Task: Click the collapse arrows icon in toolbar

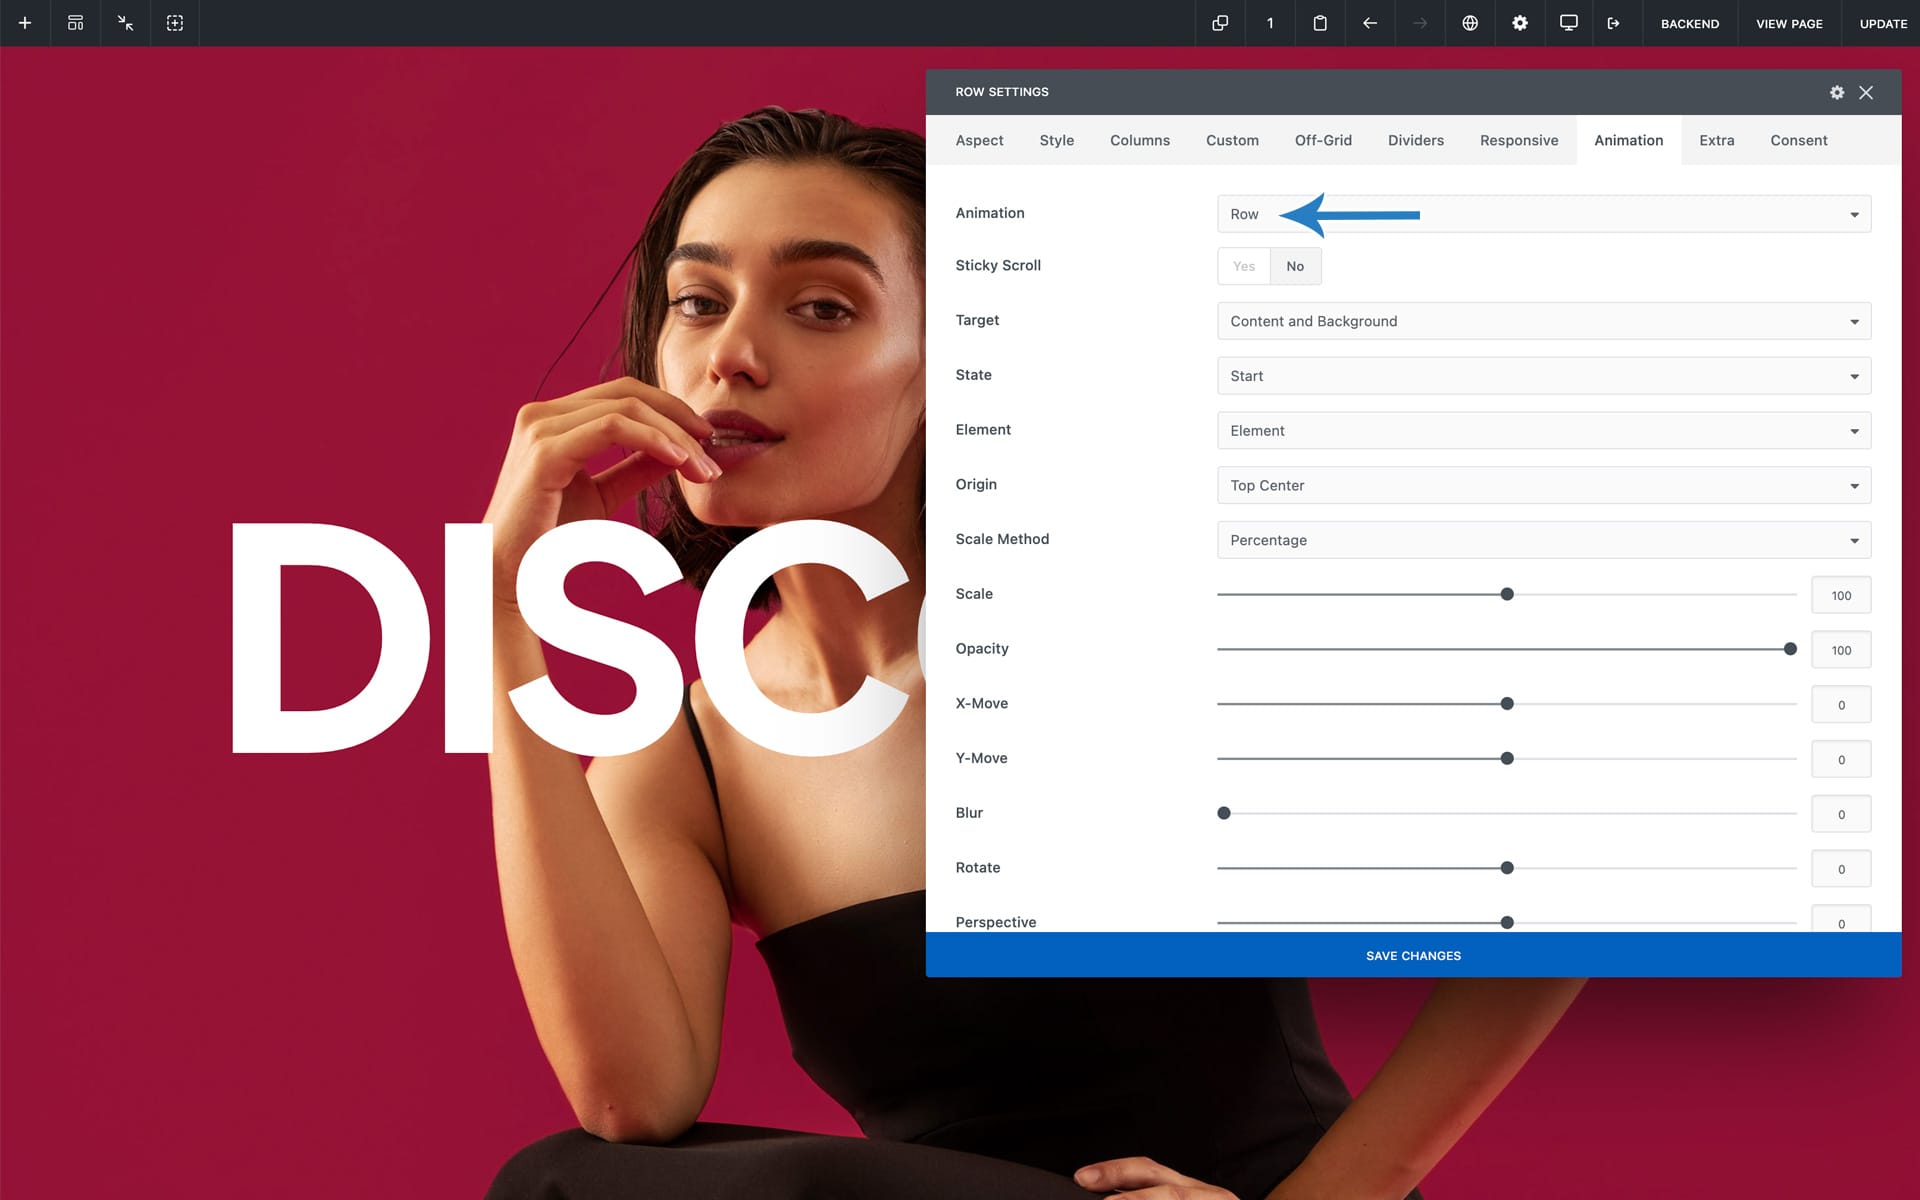Action: coord(125,23)
